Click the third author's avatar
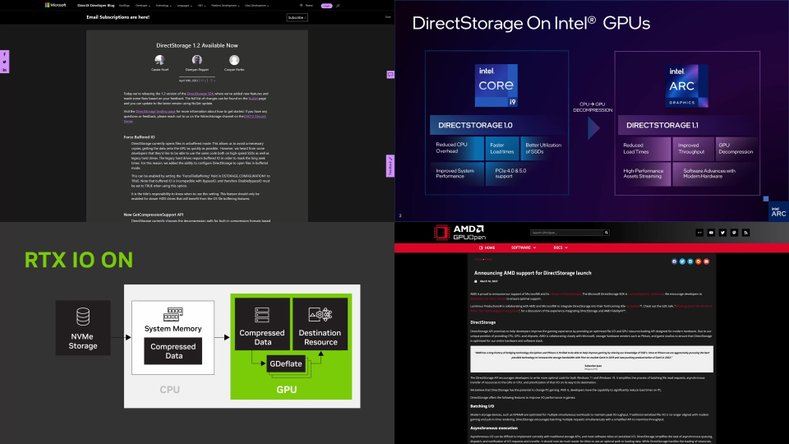 click(234, 60)
